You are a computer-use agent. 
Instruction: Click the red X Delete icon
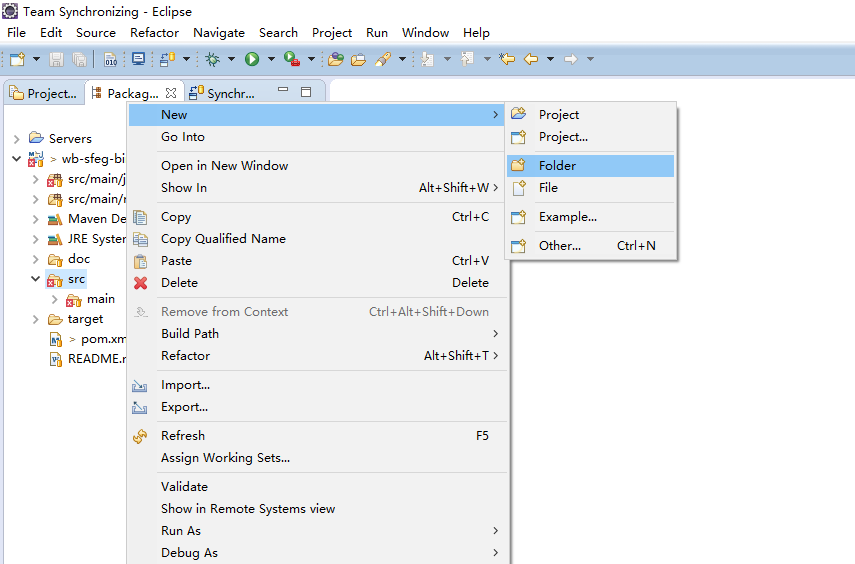tap(141, 283)
